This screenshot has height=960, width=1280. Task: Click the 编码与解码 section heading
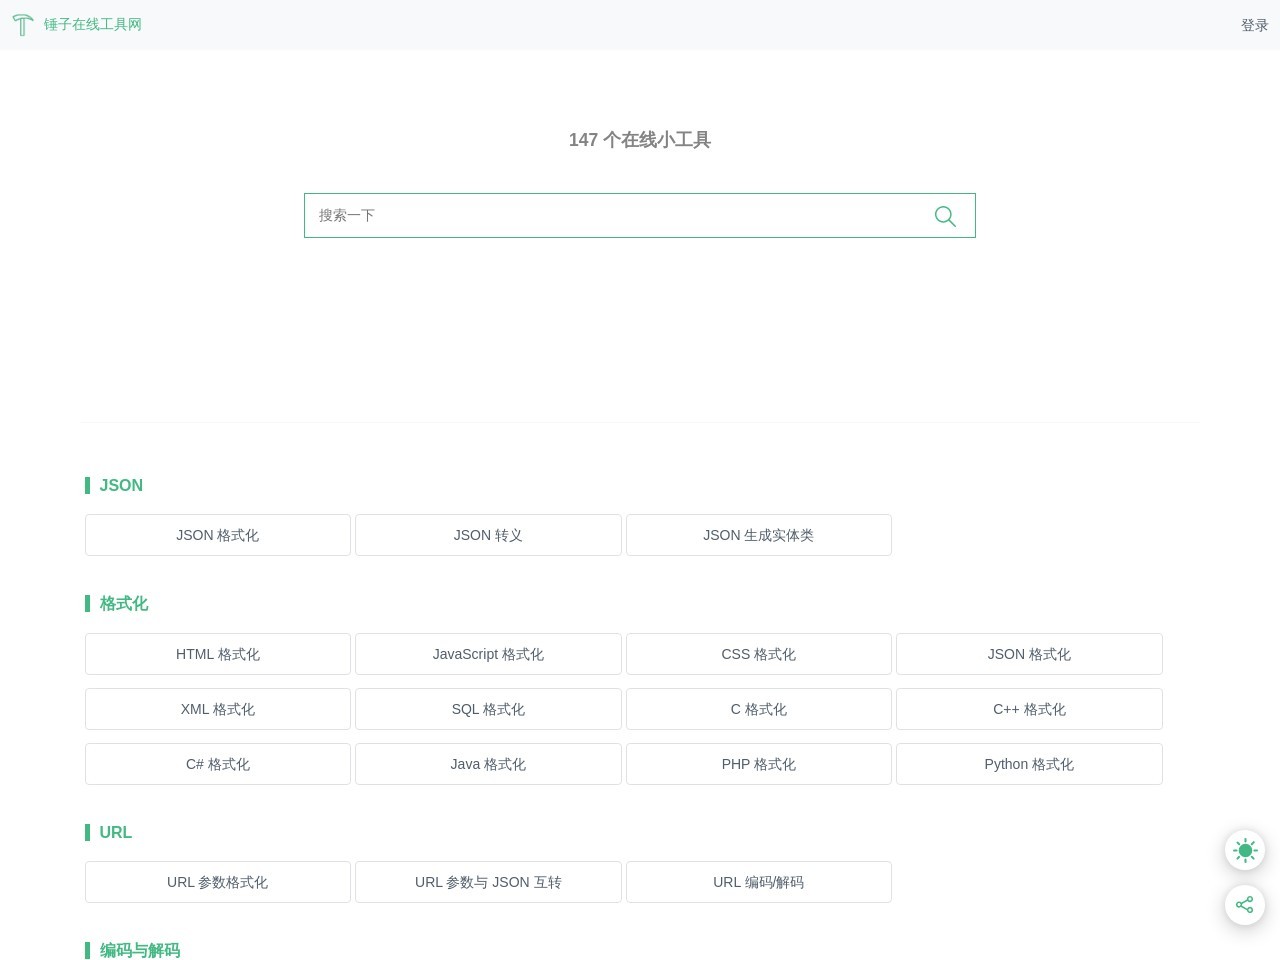140,950
